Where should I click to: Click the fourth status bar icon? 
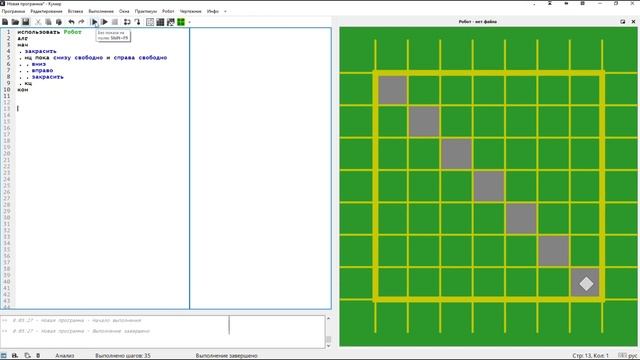[x=38, y=356]
